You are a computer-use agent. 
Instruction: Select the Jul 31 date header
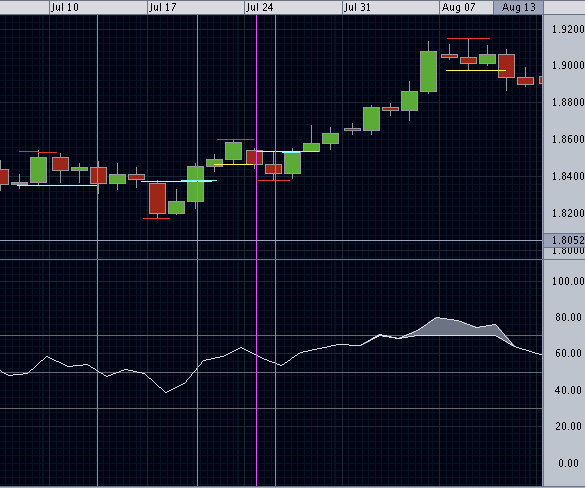click(x=357, y=7)
